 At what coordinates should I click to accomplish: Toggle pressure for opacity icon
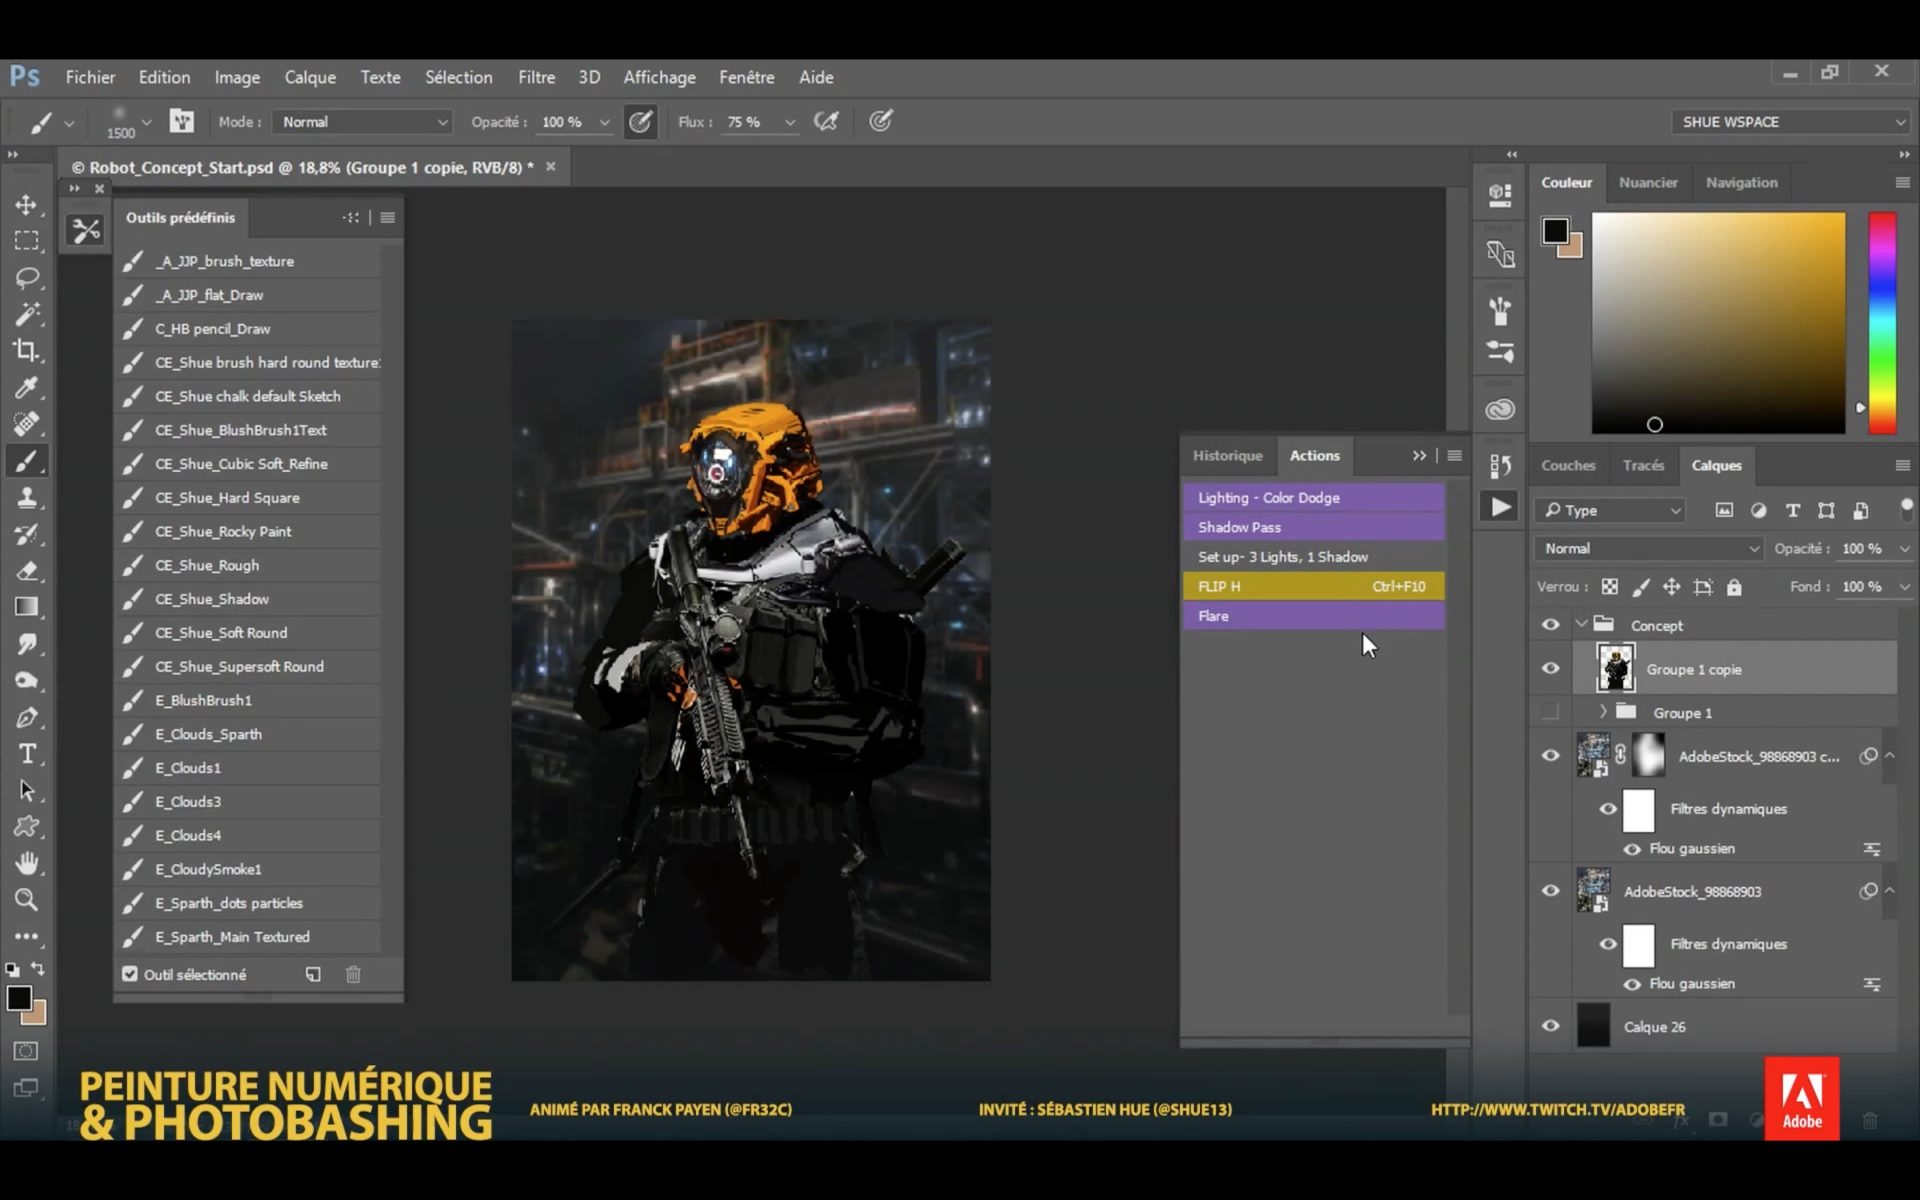(x=640, y=122)
